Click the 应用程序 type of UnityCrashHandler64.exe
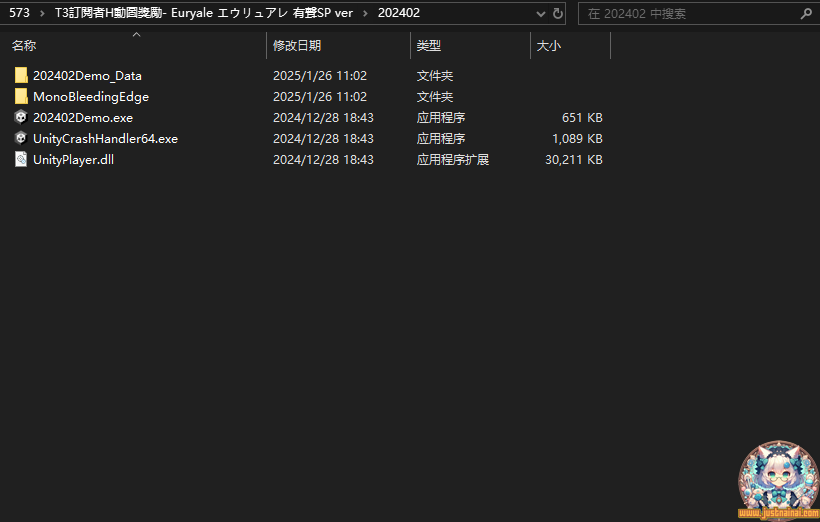This screenshot has height=522, width=820. click(441, 138)
